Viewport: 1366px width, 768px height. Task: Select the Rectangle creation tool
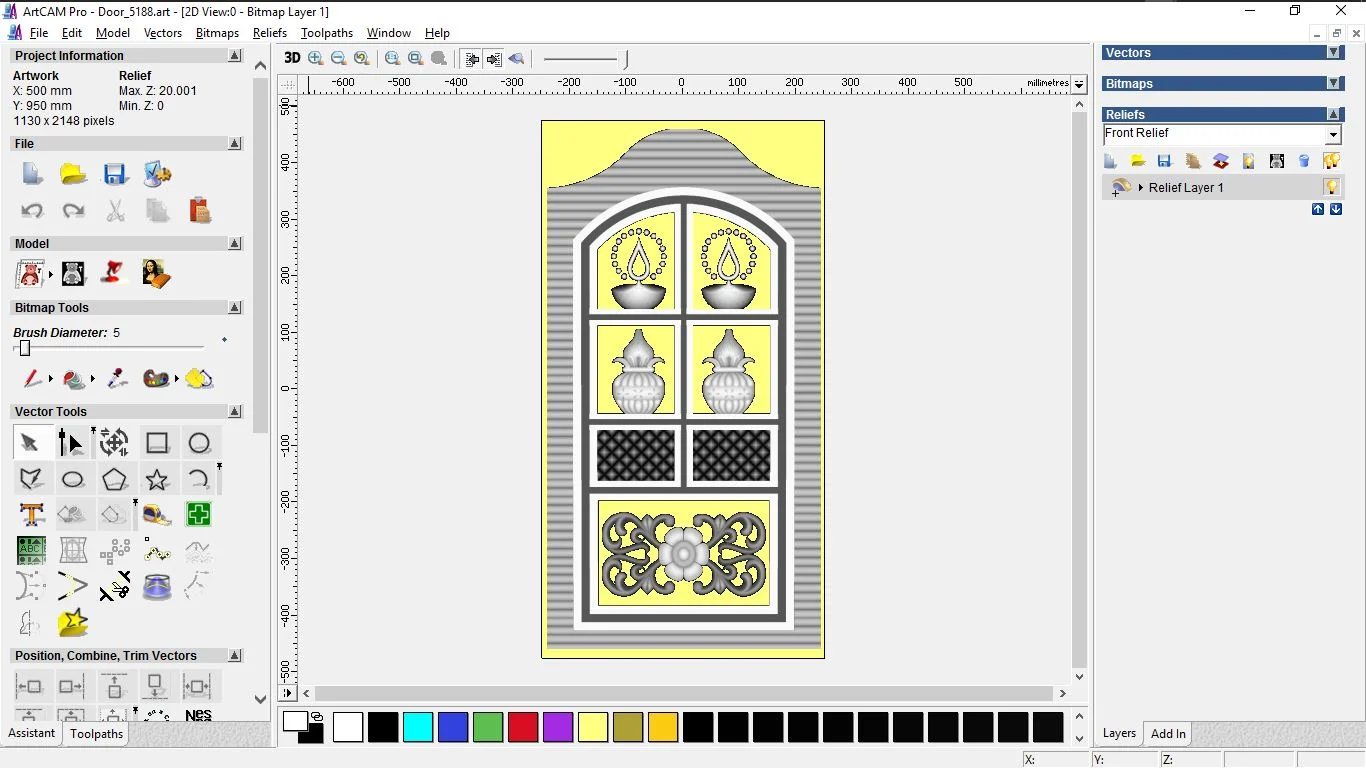[159, 443]
